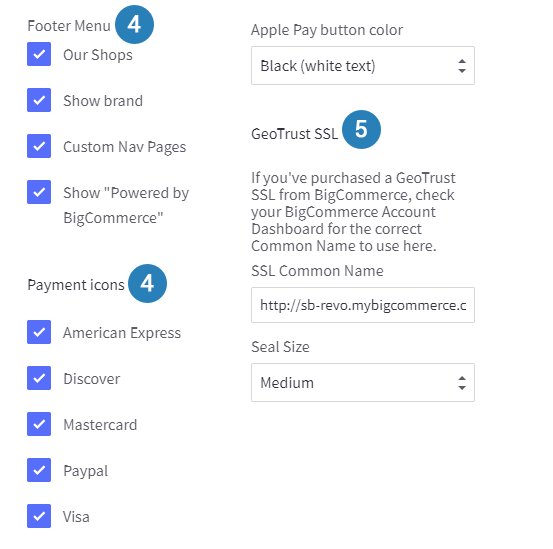Toggle the Show brand checkbox
This screenshot has height=549, width=553.
[x=39, y=100]
